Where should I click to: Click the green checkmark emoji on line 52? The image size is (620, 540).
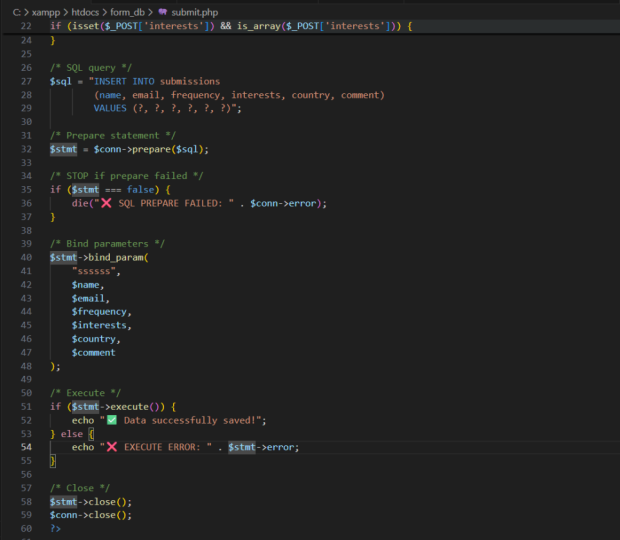(x=112, y=420)
